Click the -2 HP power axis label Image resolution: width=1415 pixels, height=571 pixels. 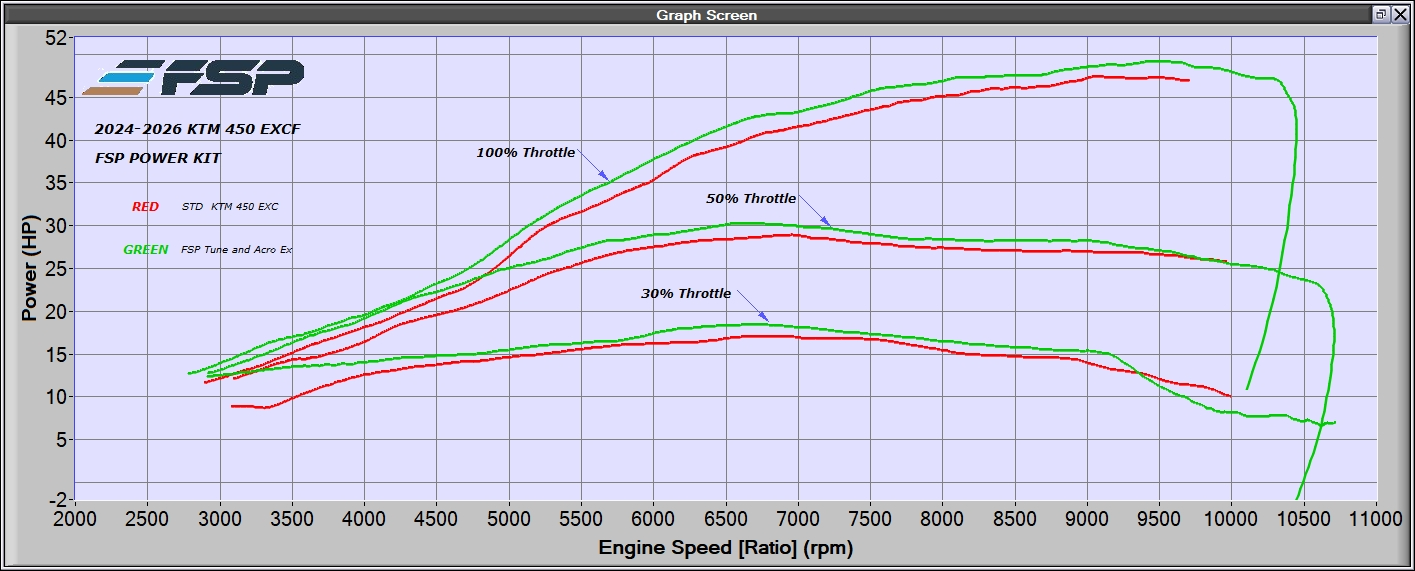(x=57, y=500)
